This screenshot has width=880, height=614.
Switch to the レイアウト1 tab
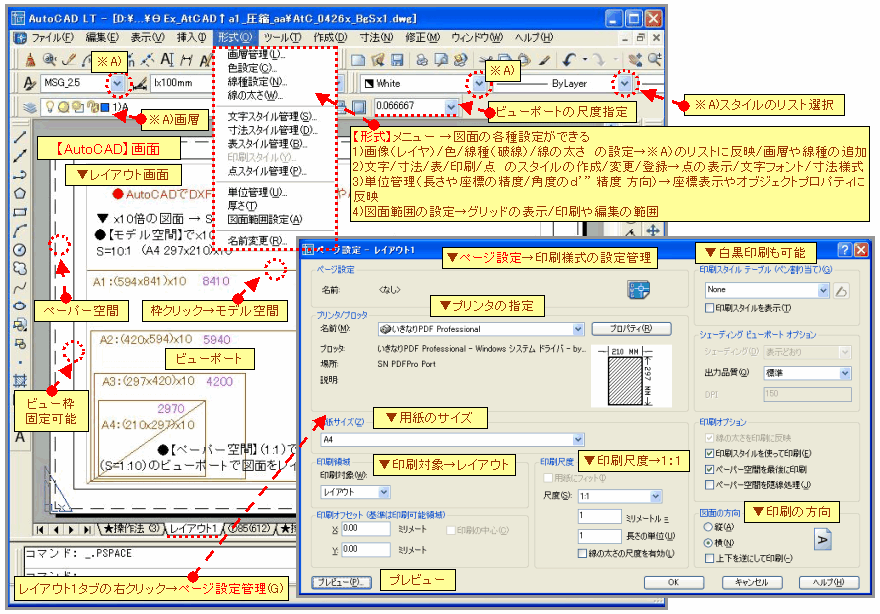point(192,529)
